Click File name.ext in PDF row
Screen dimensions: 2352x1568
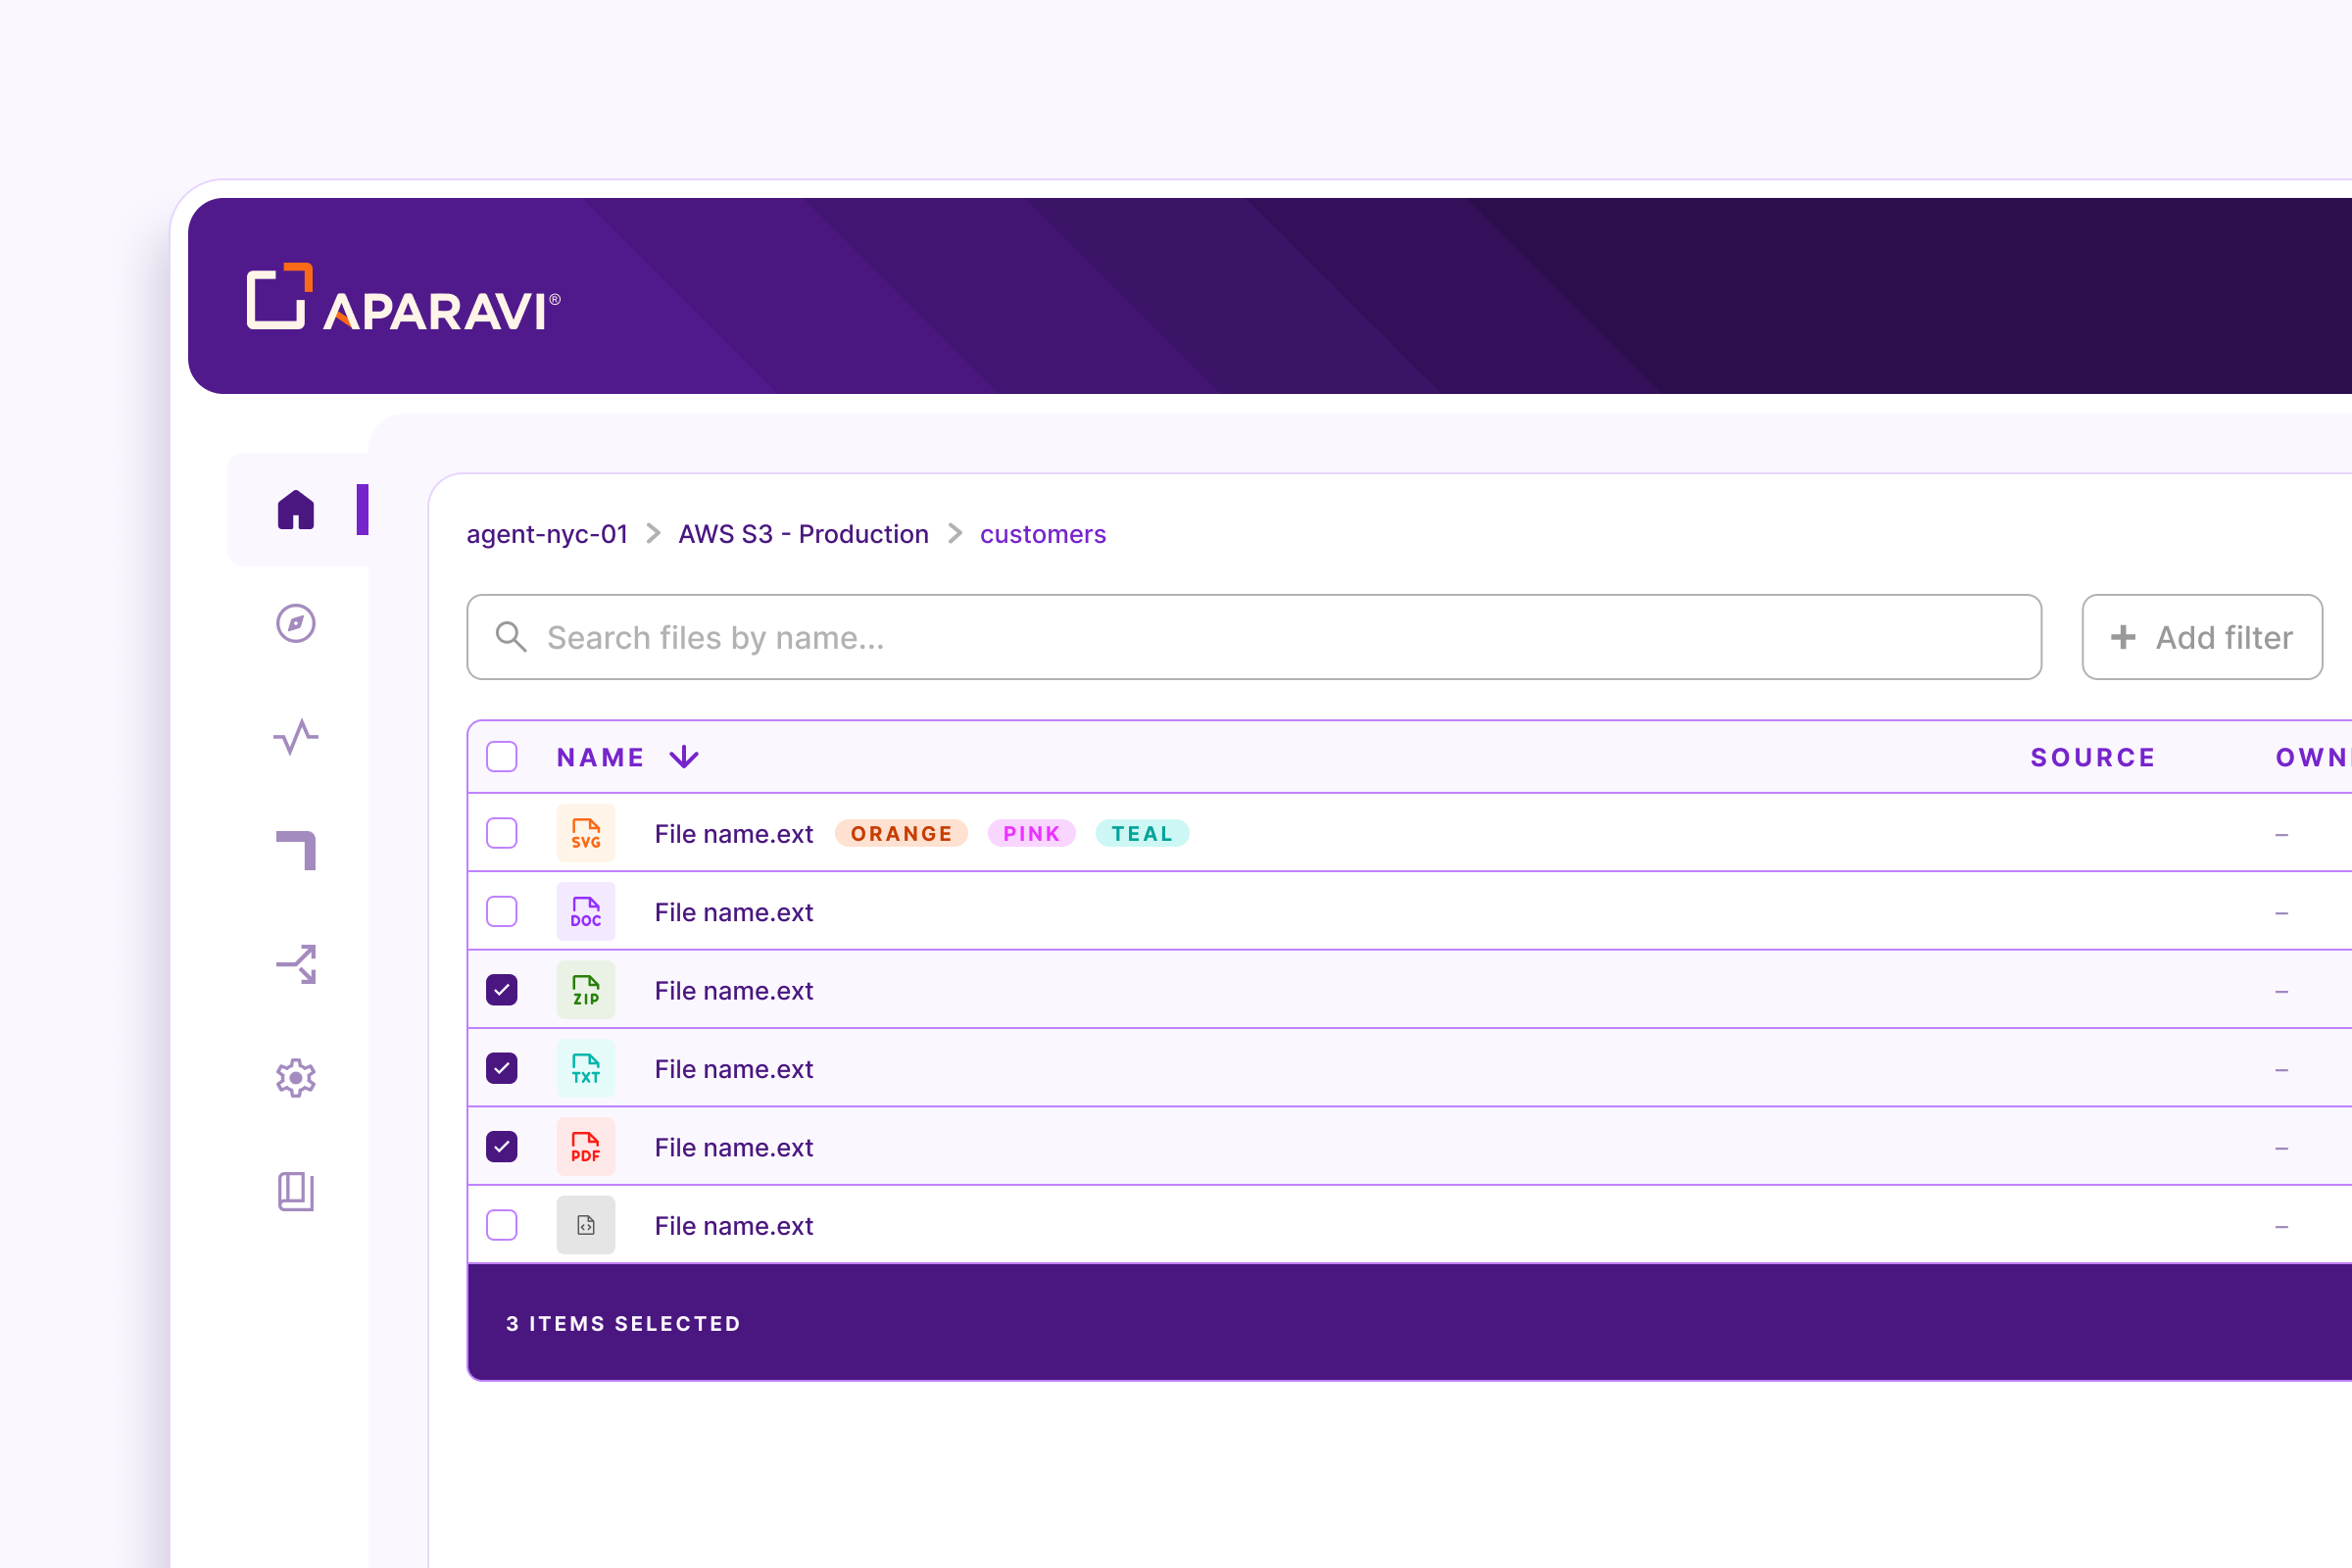[x=734, y=1148]
